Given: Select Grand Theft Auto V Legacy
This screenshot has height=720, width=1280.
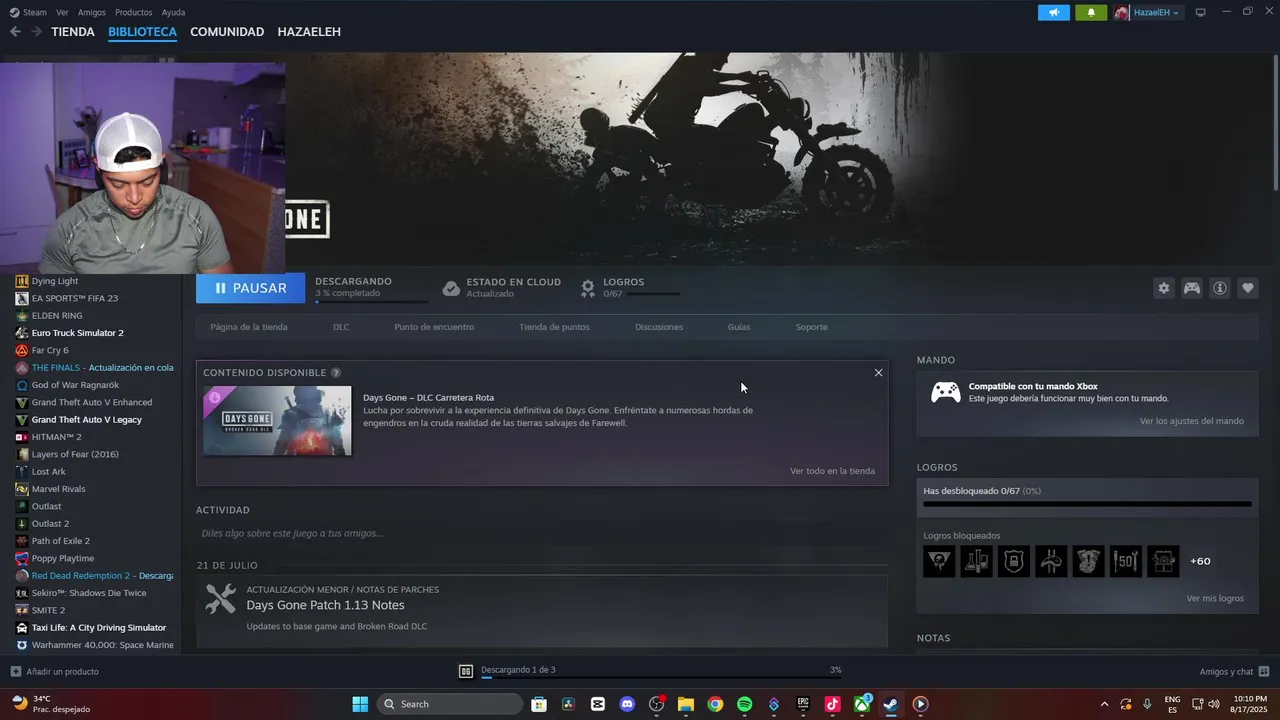Looking at the screenshot, I should point(86,420).
